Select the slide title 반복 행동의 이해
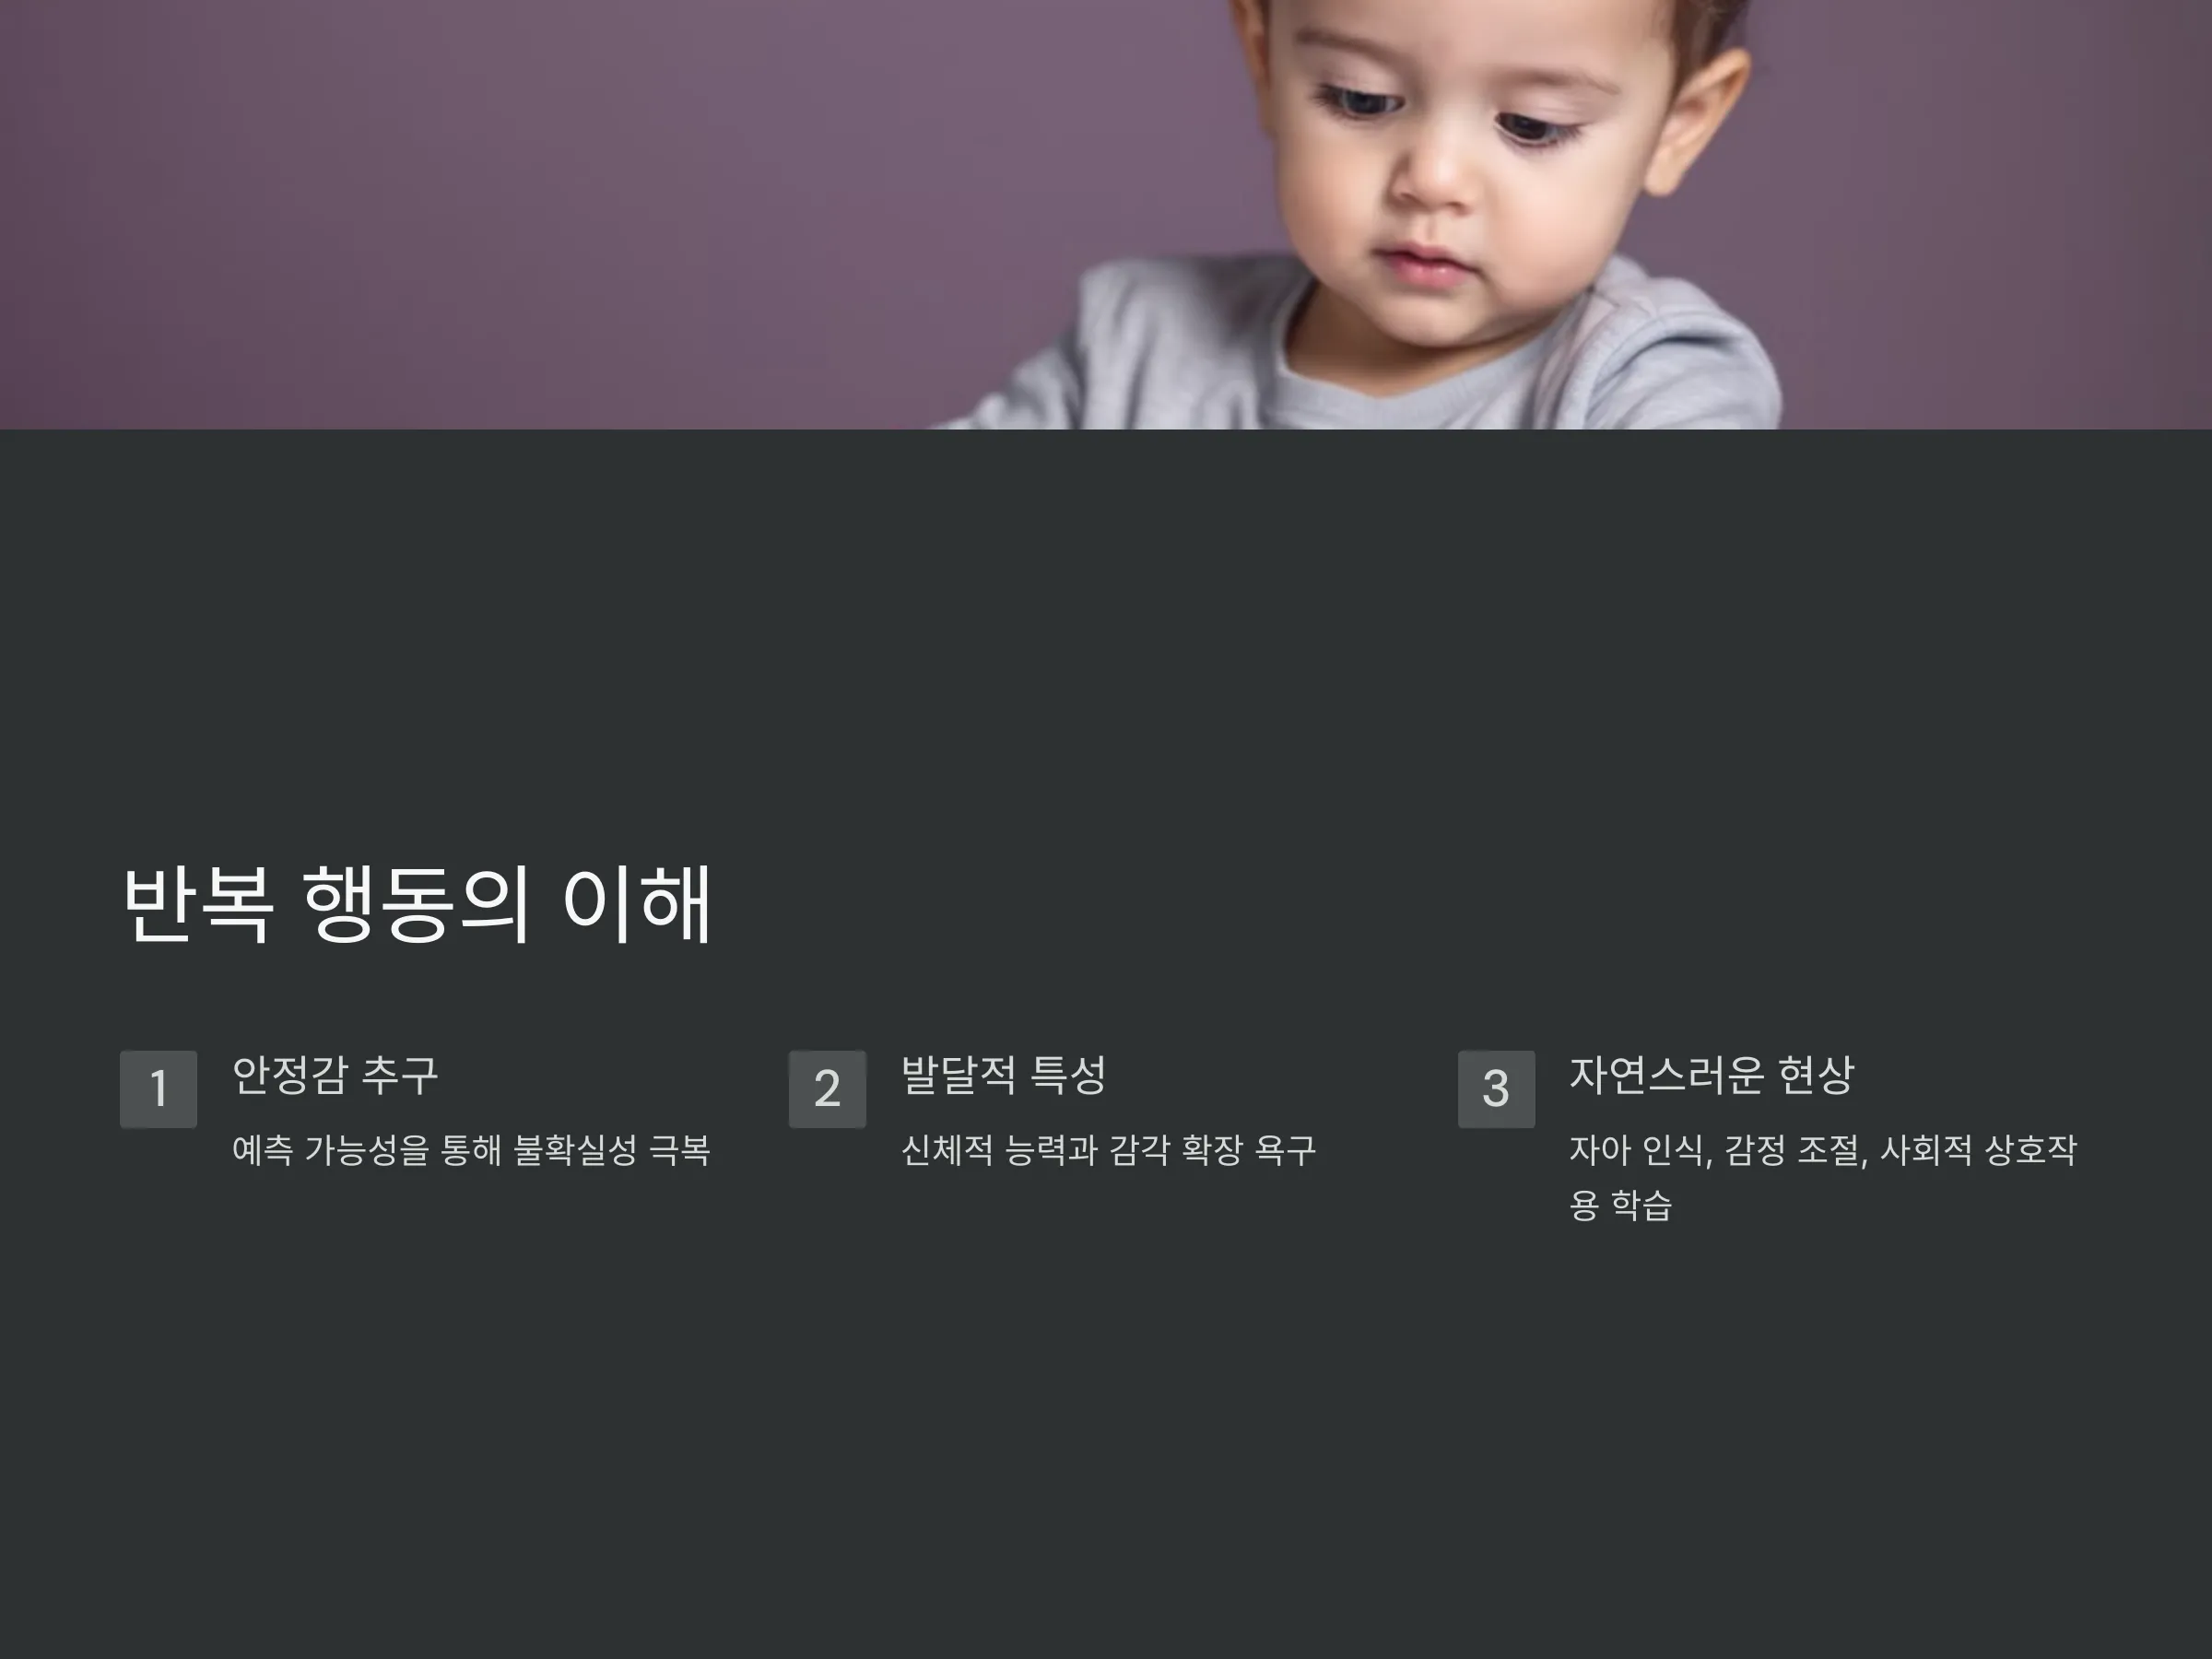Image resolution: width=2212 pixels, height=1659 pixels. (x=417, y=904)
